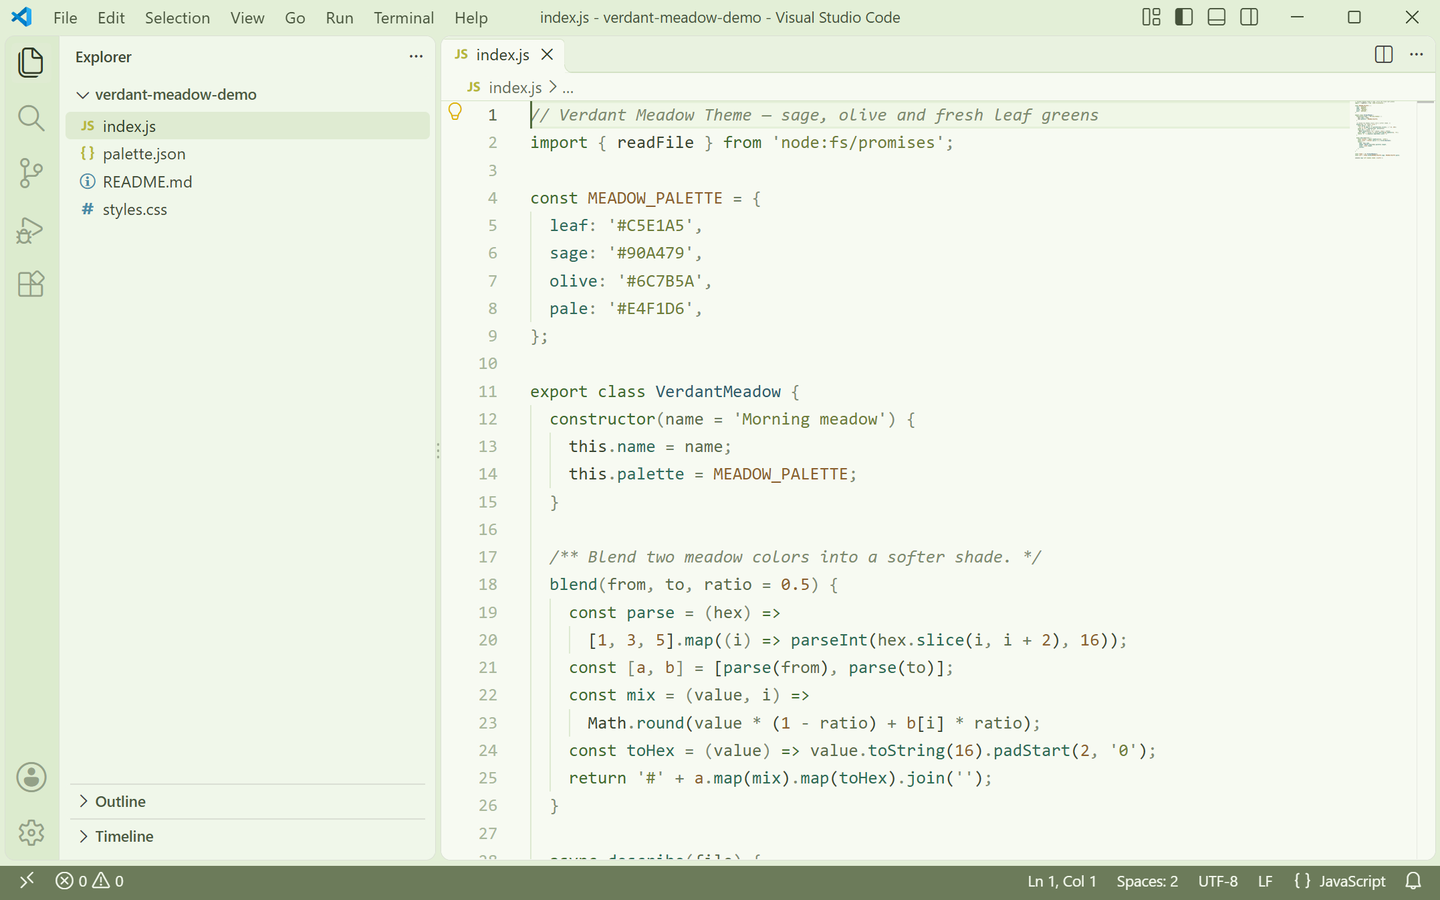Go to line via Ln 1, Col 1

point(1062,881)
